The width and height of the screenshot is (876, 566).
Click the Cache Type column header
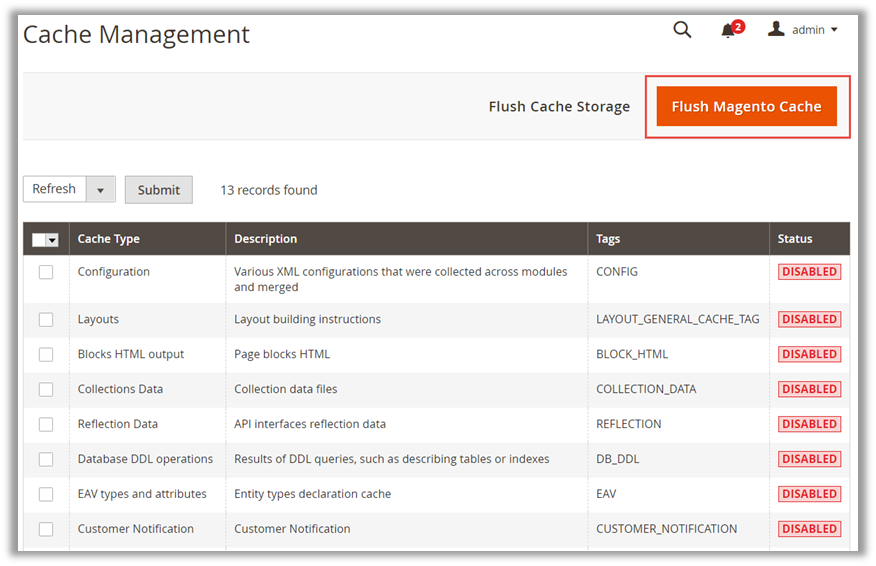click(109, 239)
